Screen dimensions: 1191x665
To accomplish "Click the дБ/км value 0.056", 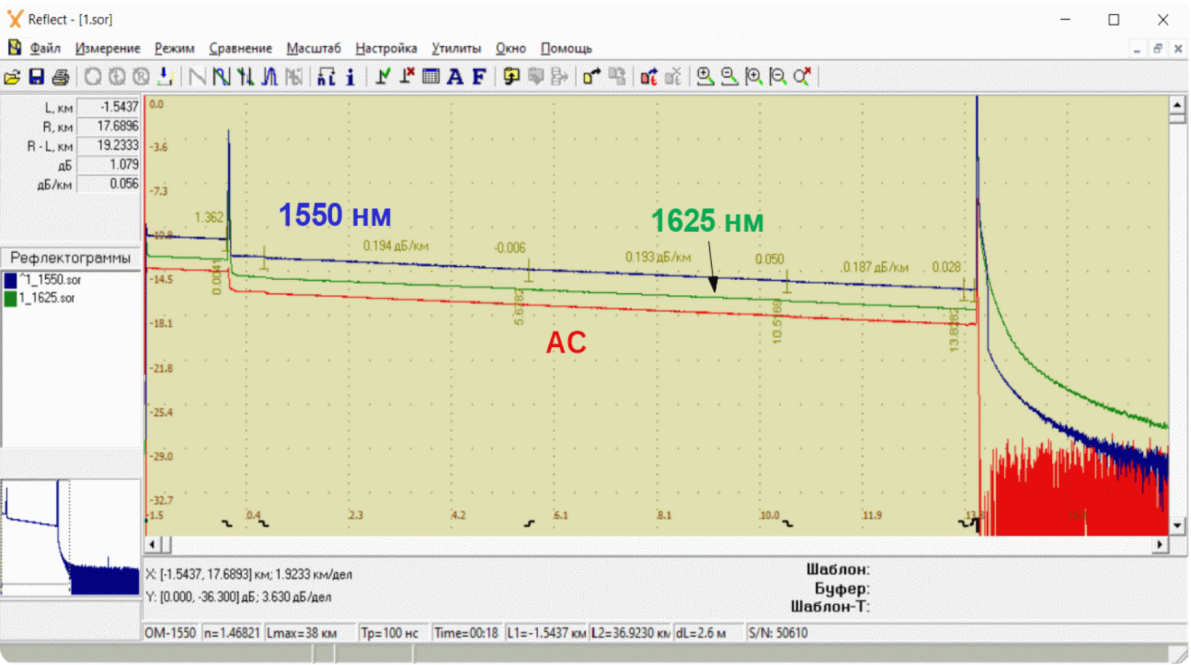I will point(109,184).
